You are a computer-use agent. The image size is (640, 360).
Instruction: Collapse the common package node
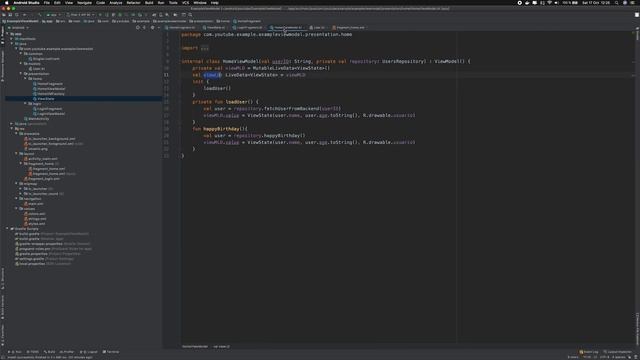[21, 53]
